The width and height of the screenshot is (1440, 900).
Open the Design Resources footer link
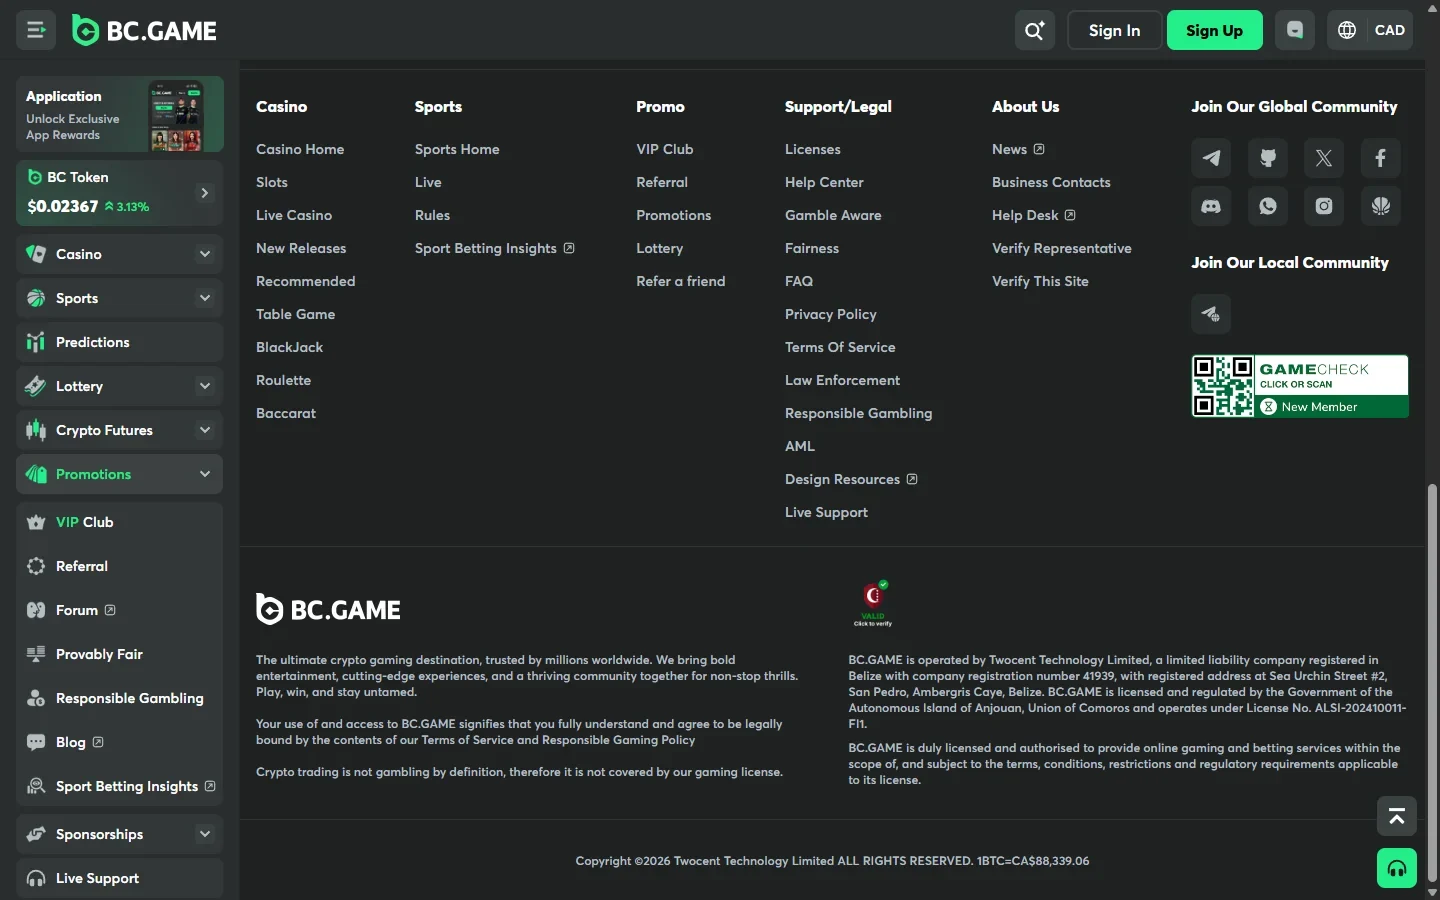(x=851, y=479)
